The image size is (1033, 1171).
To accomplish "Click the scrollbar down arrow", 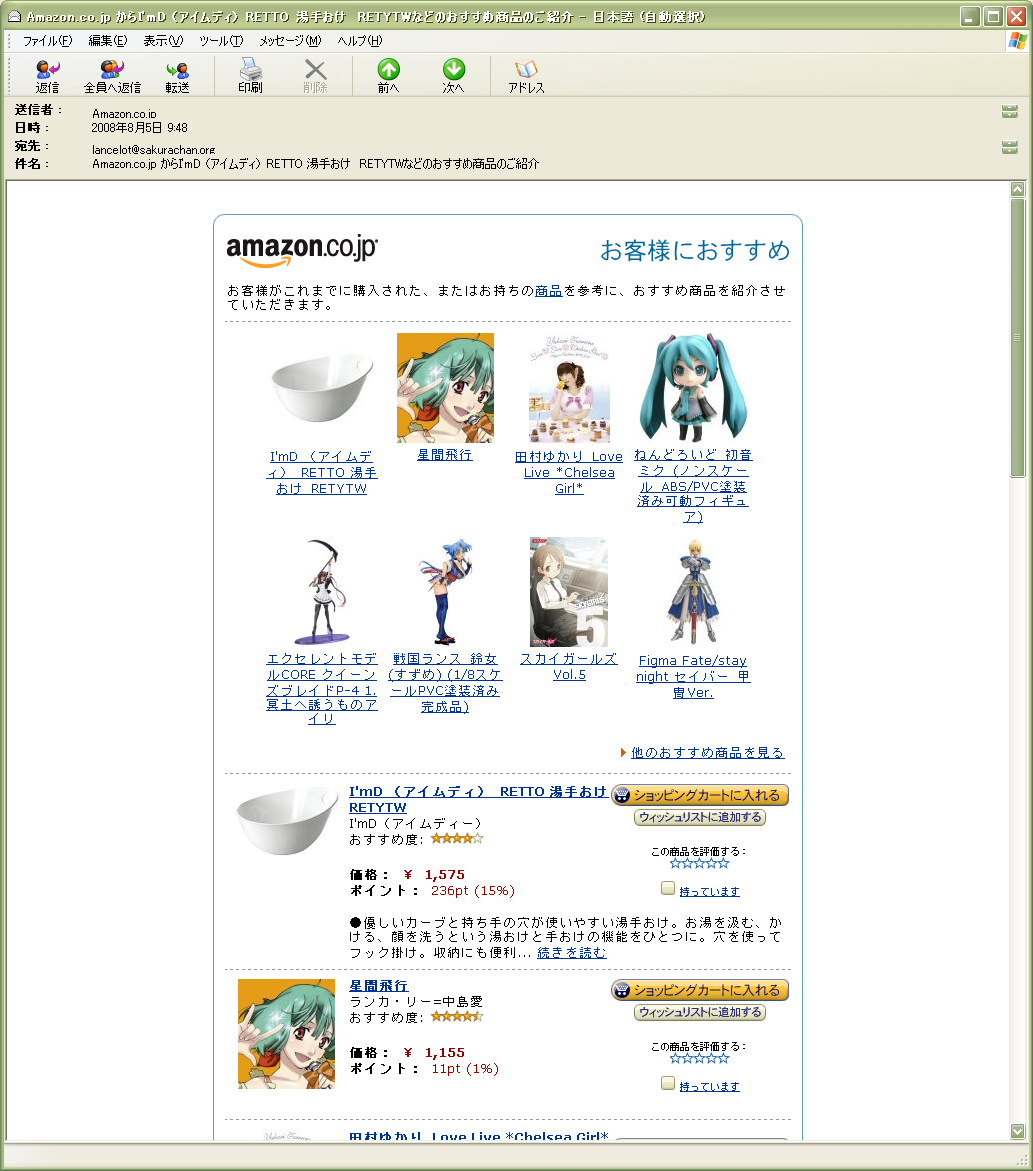I will click(1018, 1131).
